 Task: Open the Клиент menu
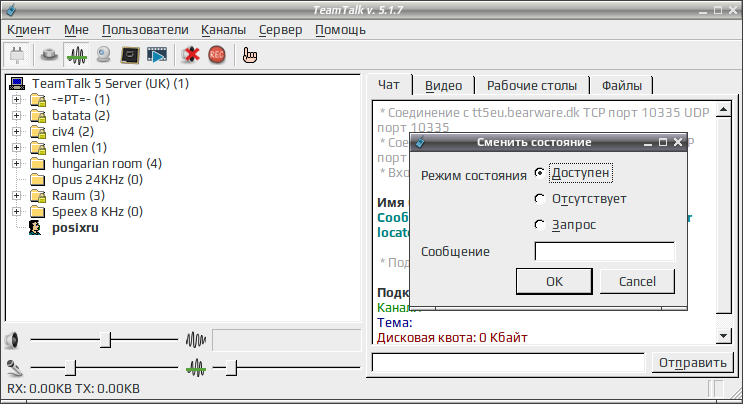point(29,30)
